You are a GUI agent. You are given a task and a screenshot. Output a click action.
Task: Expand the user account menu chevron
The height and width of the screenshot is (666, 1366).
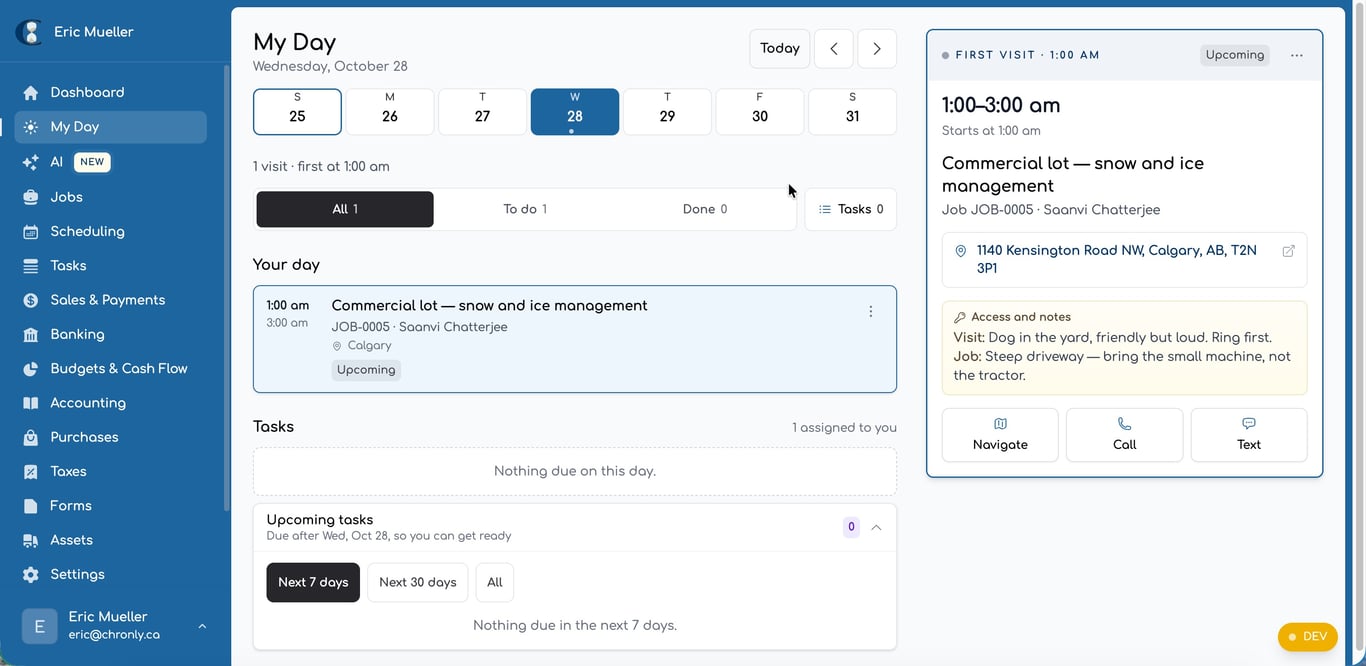pos(202,627)
